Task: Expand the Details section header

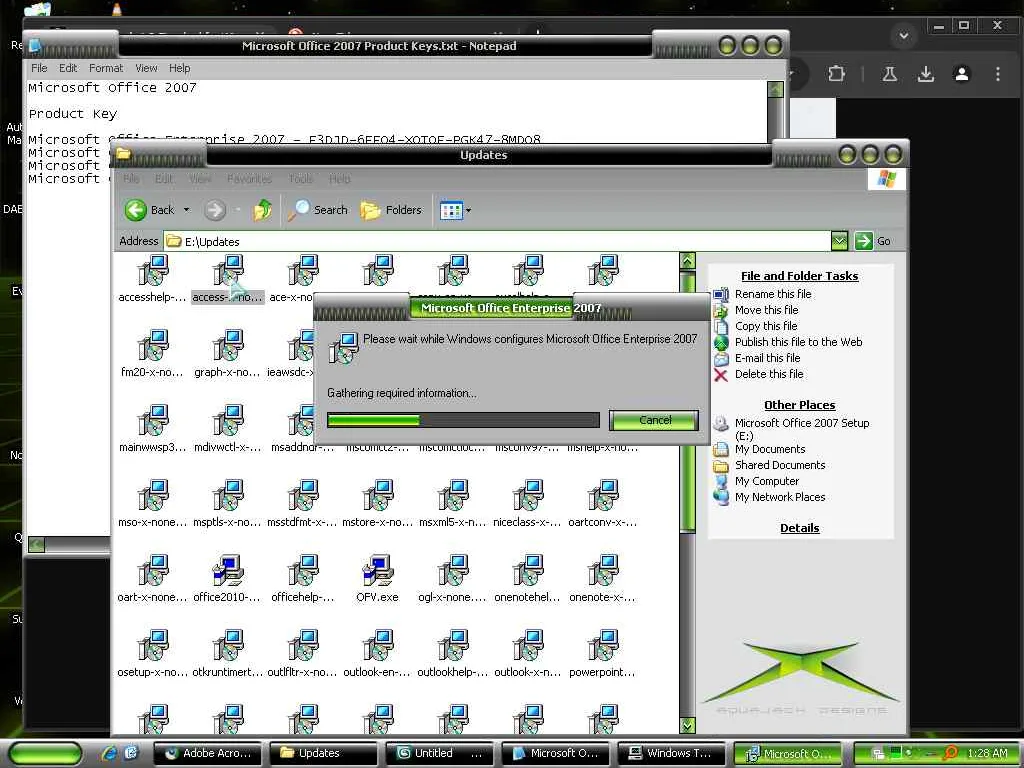Action: (x=799, y=528)
